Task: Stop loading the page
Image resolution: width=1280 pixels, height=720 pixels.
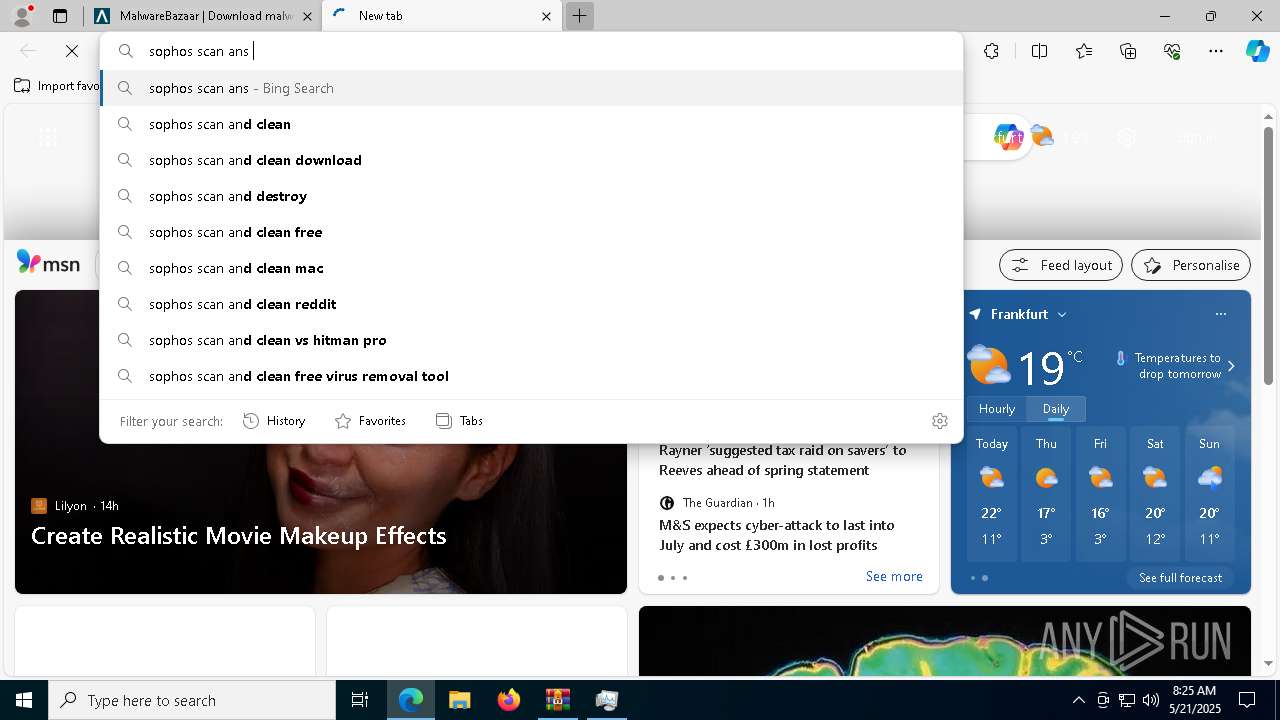Action: coord(73,51)
